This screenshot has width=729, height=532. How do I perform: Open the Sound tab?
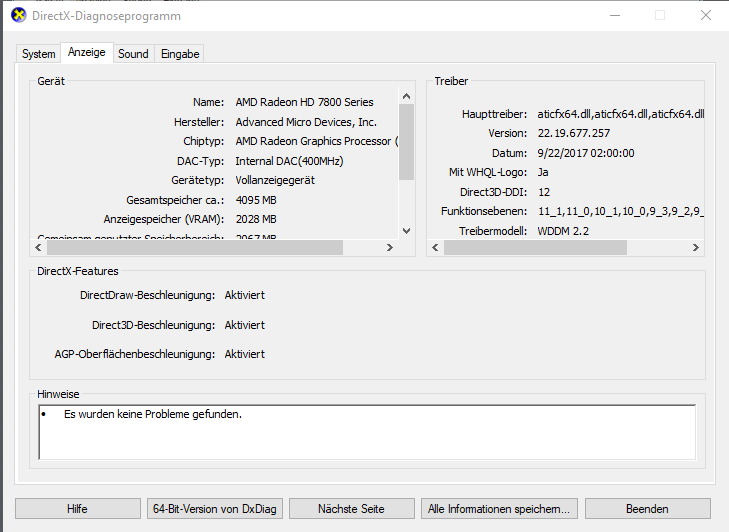click(x=133, y=54)
